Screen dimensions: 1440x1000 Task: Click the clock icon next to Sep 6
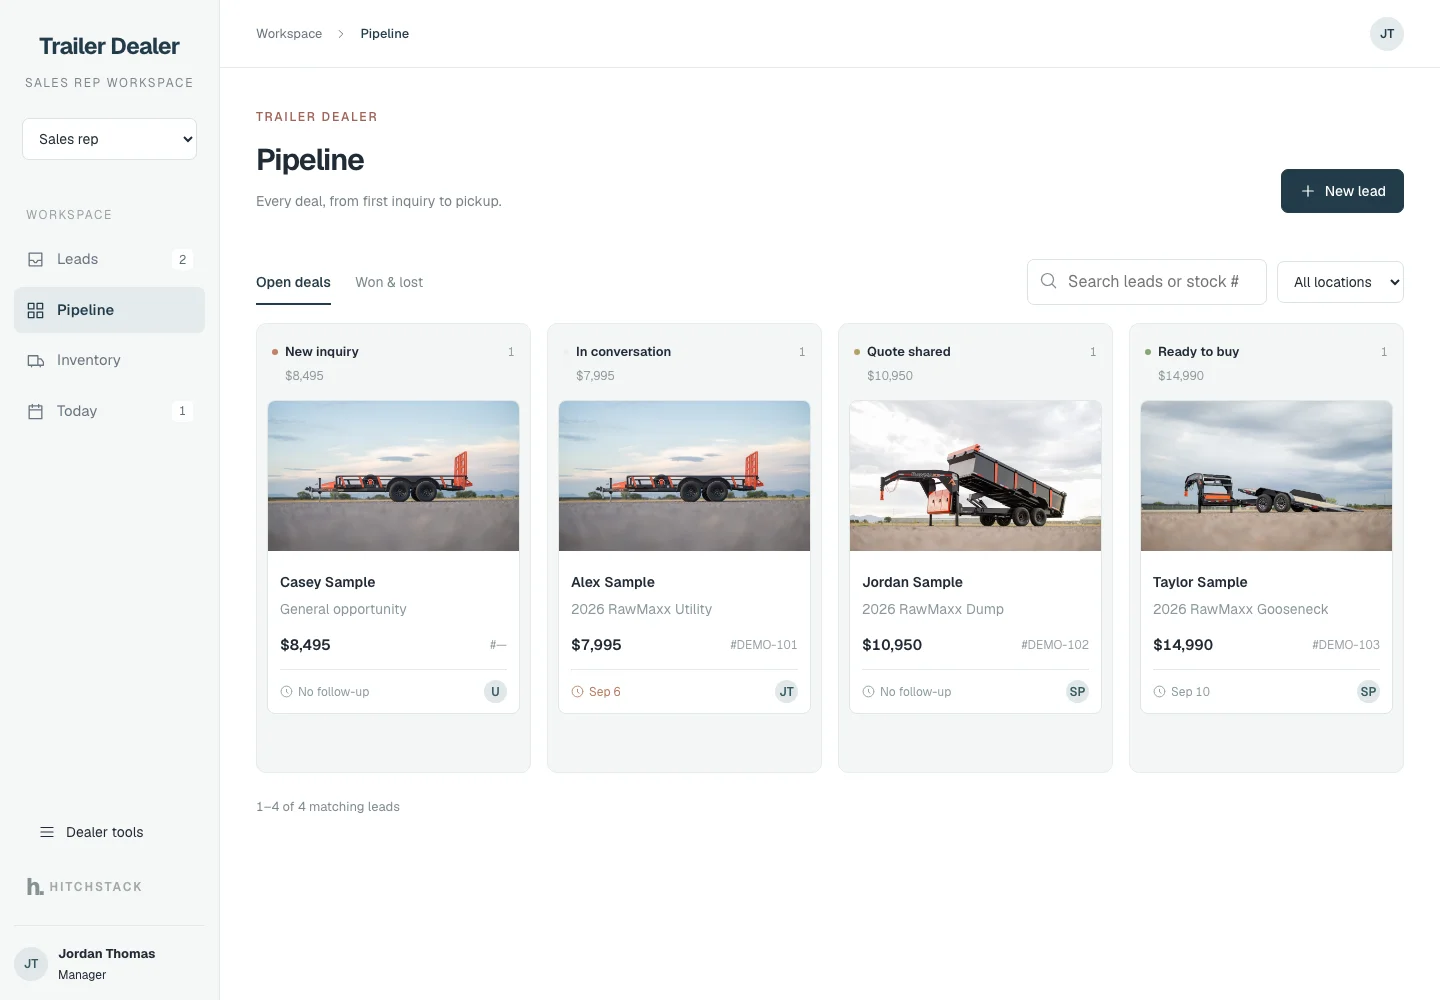click(577, 692)
